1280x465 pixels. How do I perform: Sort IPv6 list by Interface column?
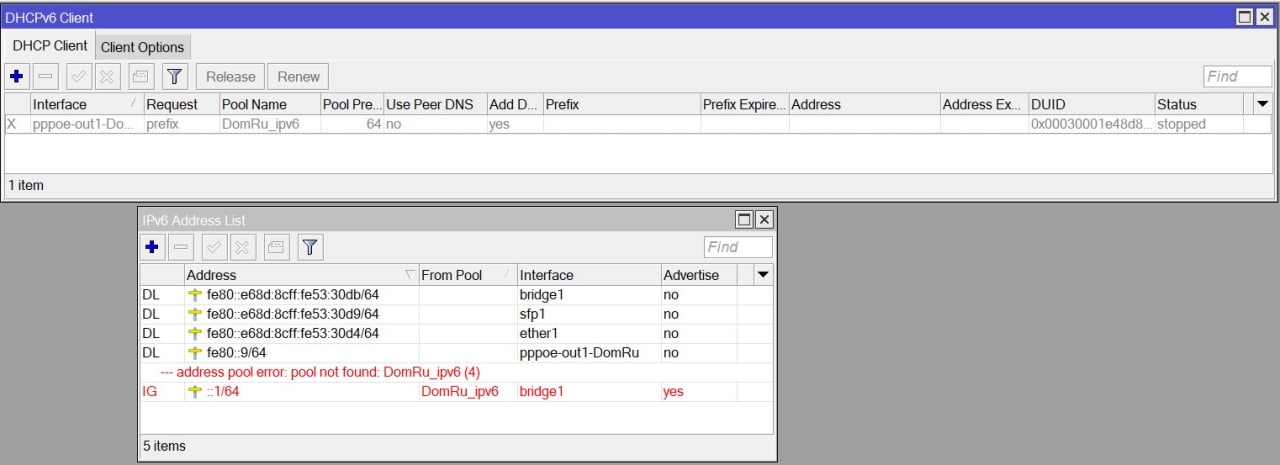588,274
